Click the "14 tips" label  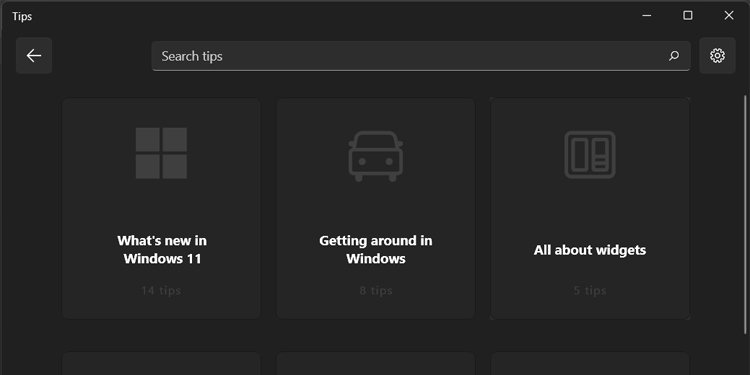(161, 290)
